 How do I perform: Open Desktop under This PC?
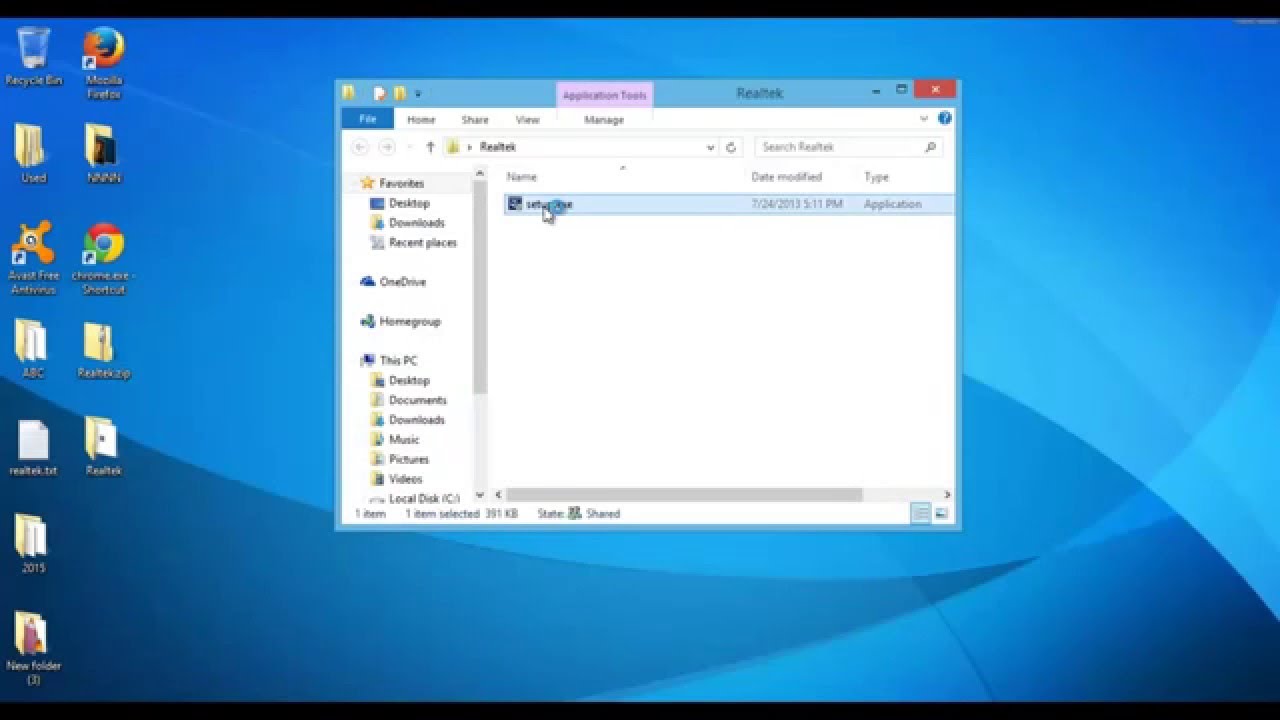[409, 381]
